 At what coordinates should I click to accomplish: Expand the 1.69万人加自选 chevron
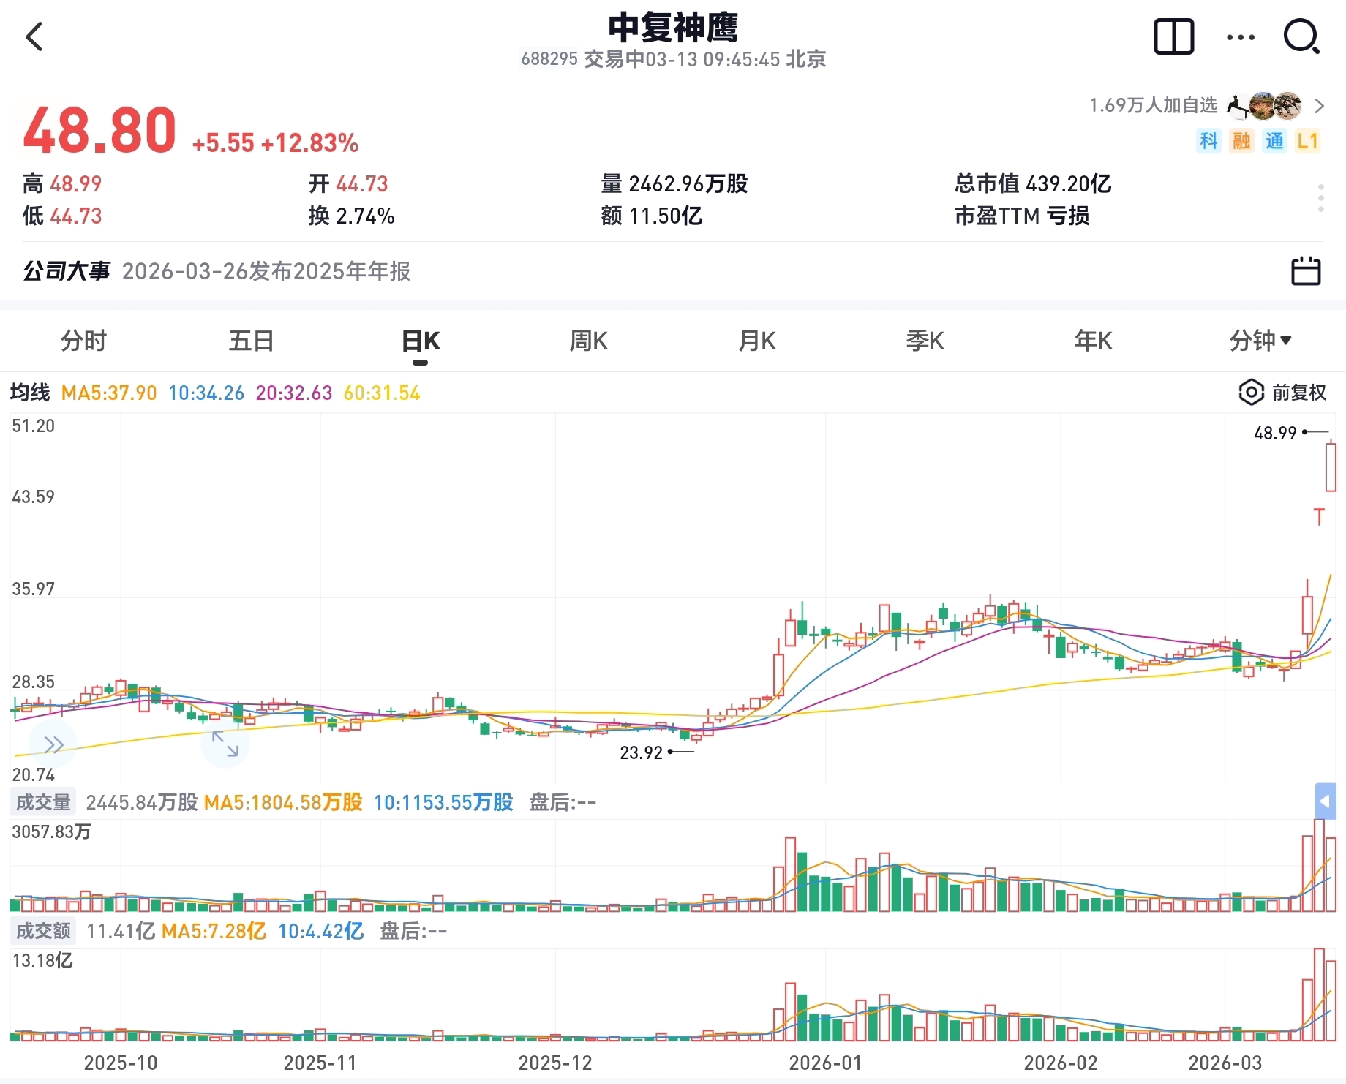(1319, 106)
